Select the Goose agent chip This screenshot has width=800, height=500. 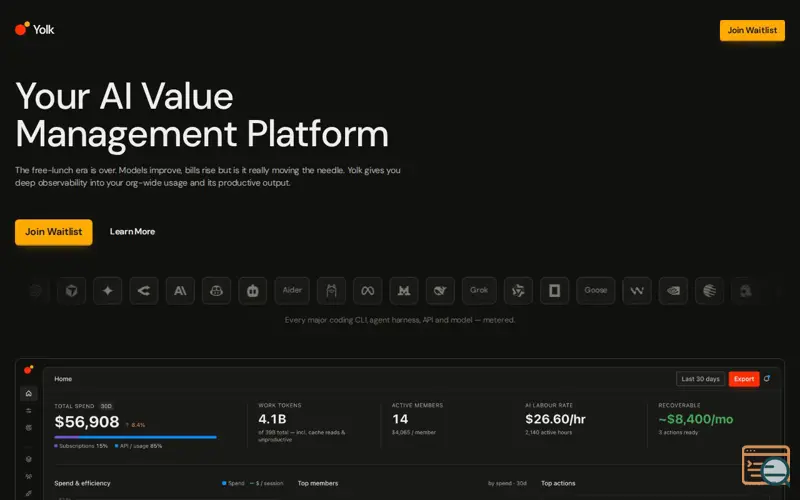pos(595,290)
